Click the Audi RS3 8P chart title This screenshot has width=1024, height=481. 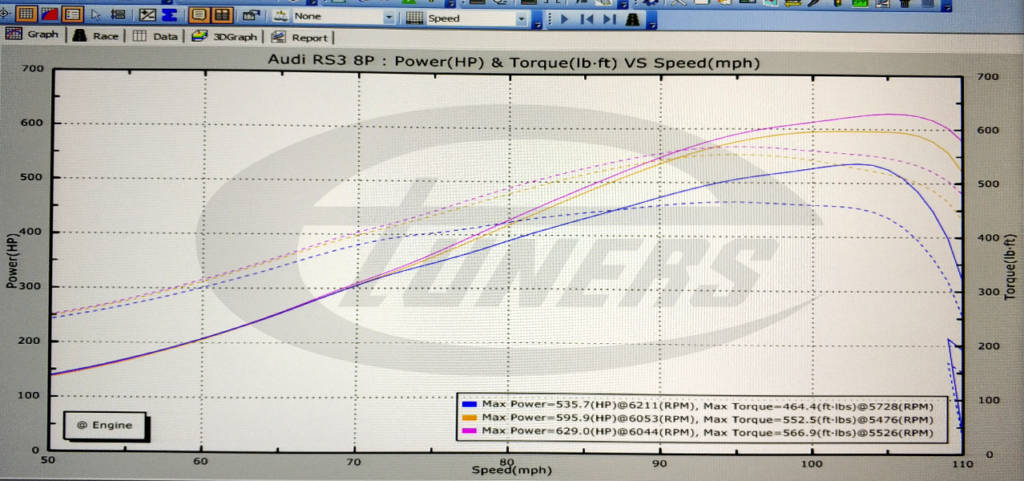pyautogui.click(x=513, y=62)
